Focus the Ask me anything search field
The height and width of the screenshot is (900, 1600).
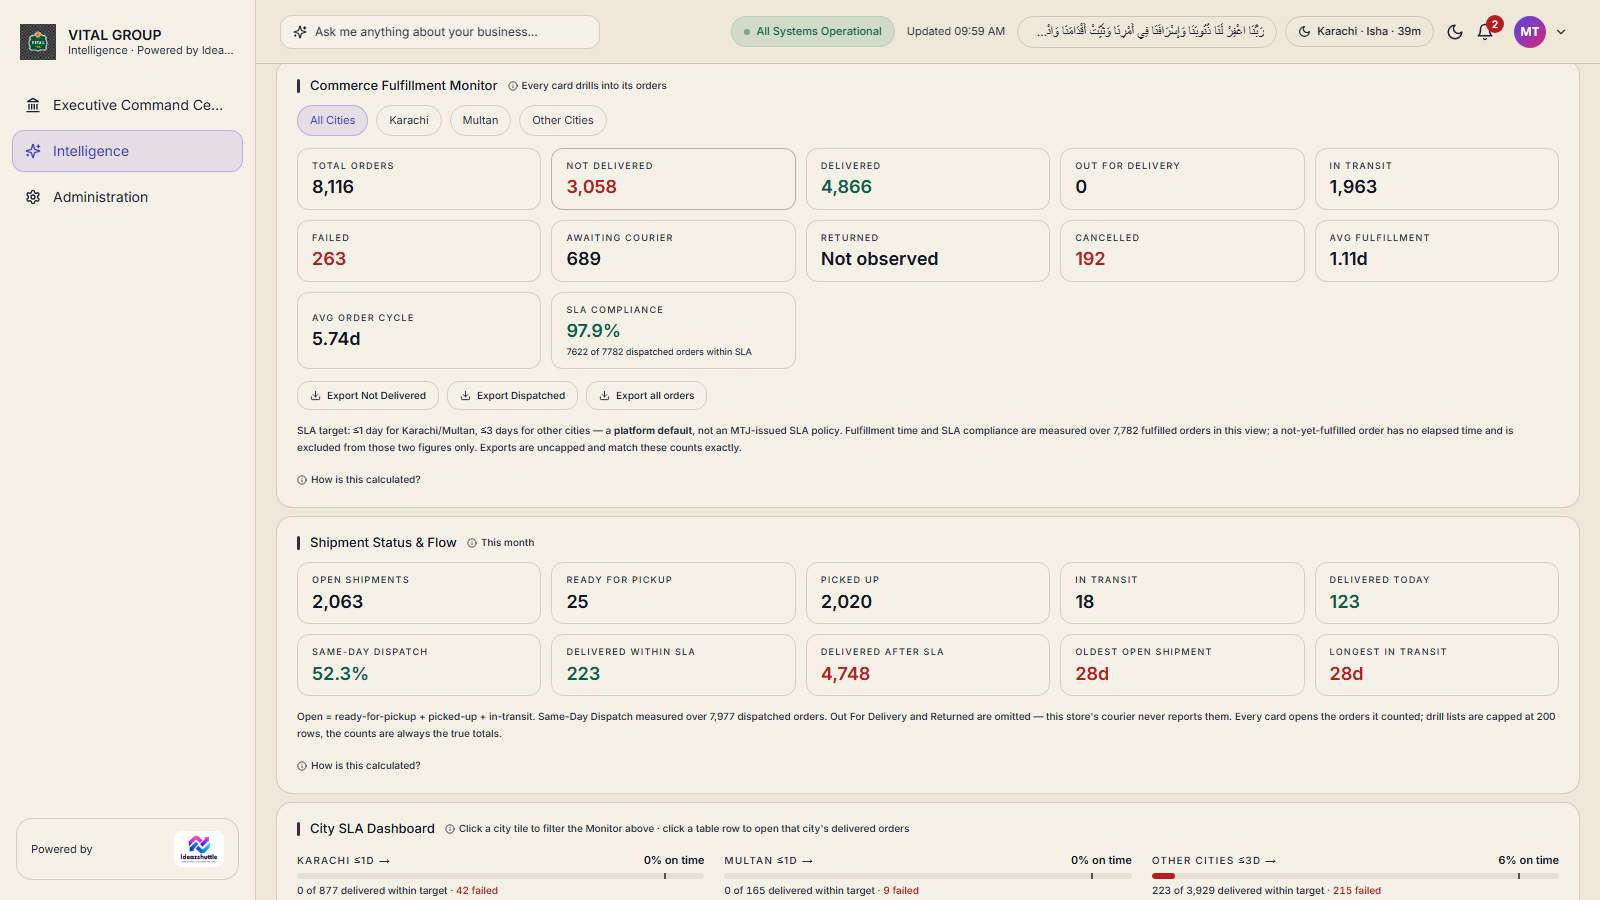[x=440, y=32]
